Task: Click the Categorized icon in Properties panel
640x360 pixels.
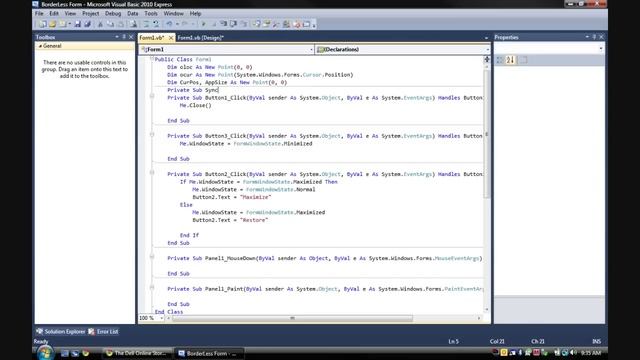Action: point(500,60)
